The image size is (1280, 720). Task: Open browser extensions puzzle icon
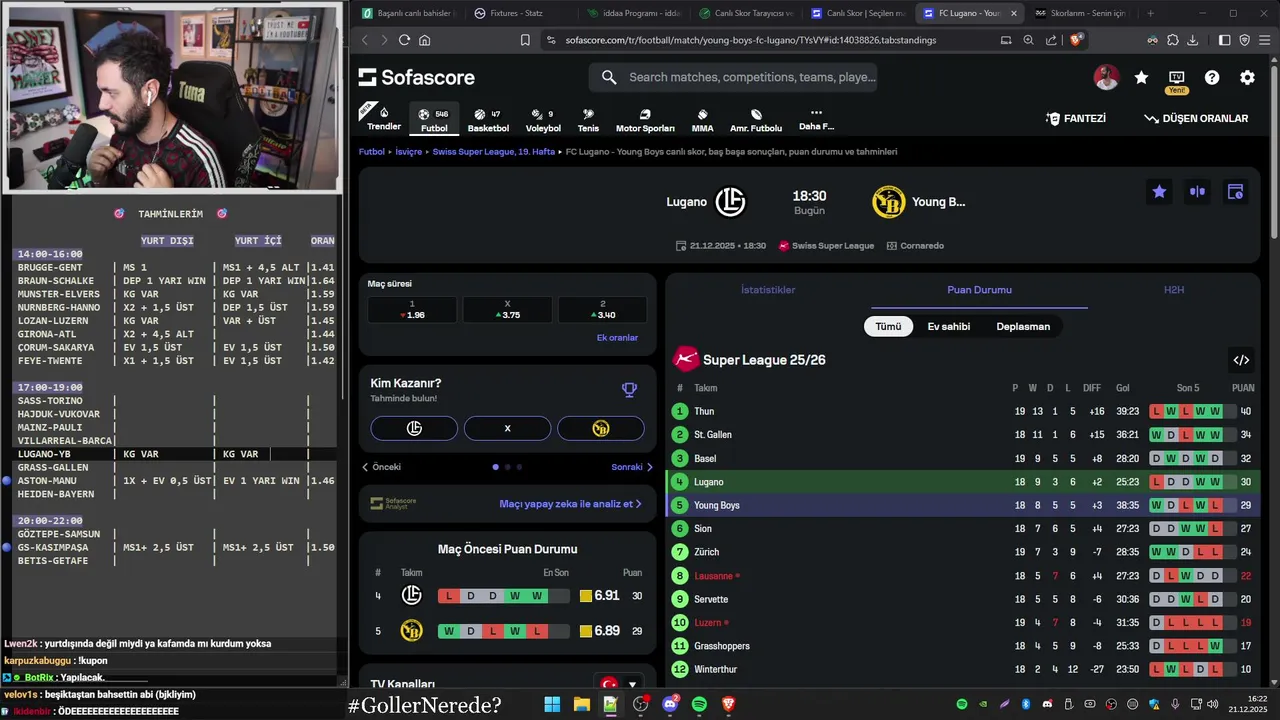pos(1172,40)
